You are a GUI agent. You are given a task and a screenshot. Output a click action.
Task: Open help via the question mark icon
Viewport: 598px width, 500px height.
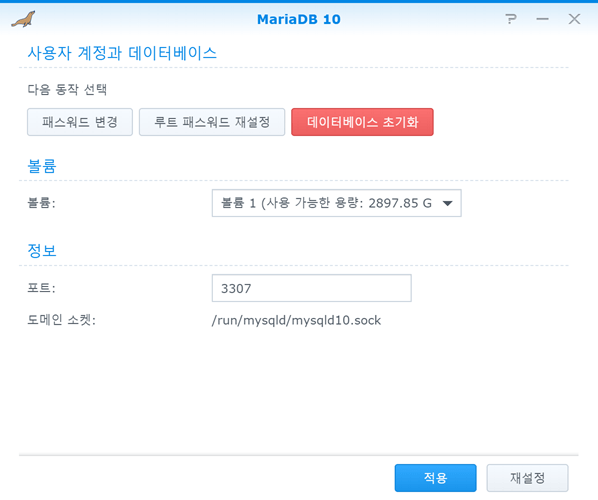[x=511, y=19]
